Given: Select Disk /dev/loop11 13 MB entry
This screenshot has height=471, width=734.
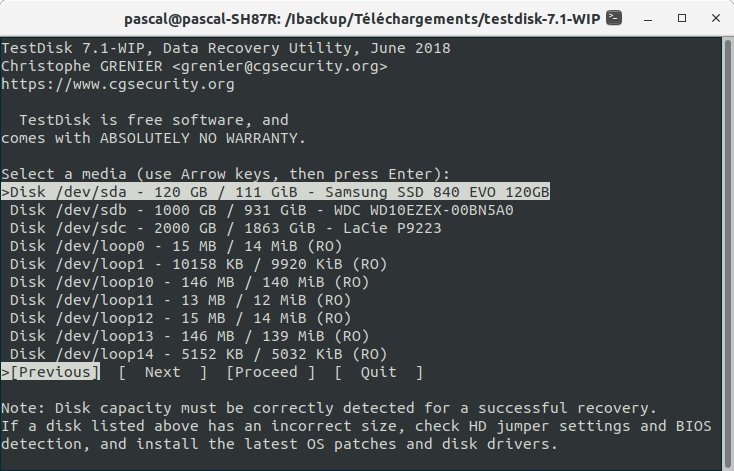Looking at the screenshot, I should [181, 300].
